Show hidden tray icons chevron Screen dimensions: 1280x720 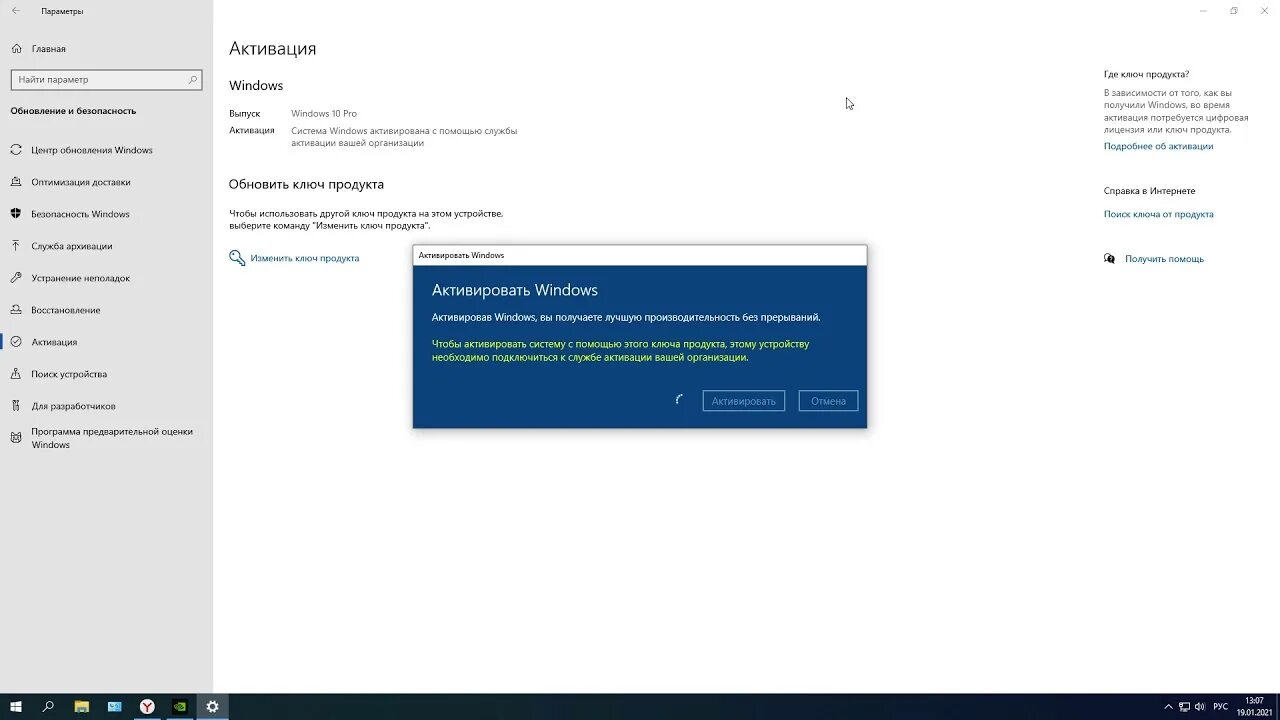[1168, 706]
